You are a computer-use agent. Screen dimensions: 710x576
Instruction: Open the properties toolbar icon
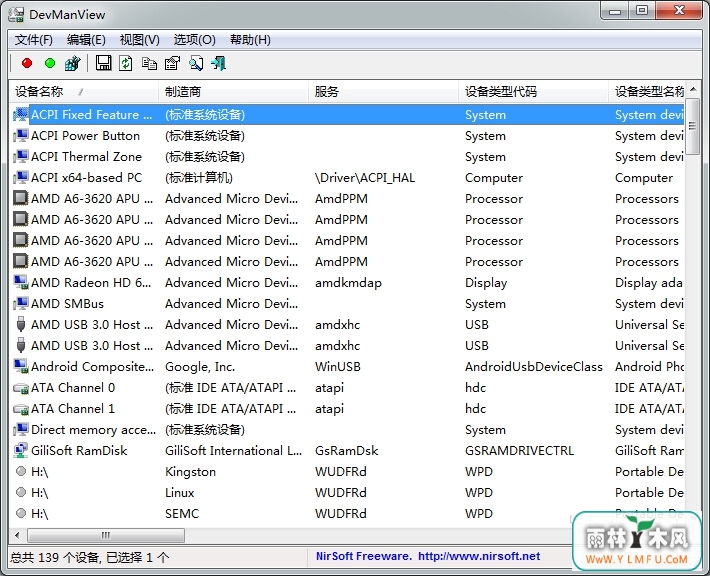pyautogui.click(x=172, y=63)
